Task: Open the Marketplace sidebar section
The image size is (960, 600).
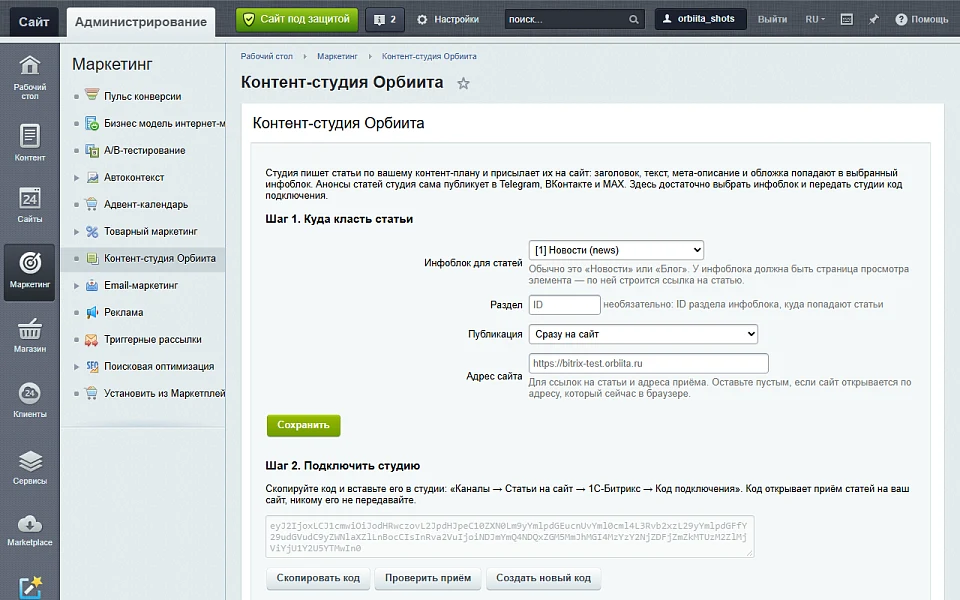Action: (x=29, y=530)
